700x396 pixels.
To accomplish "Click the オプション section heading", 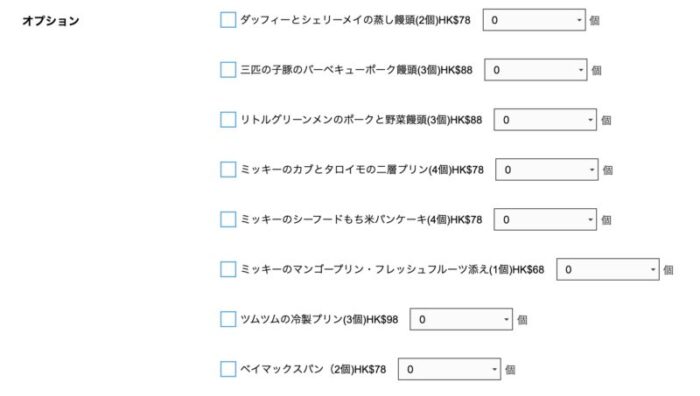I will click(51, 21).
